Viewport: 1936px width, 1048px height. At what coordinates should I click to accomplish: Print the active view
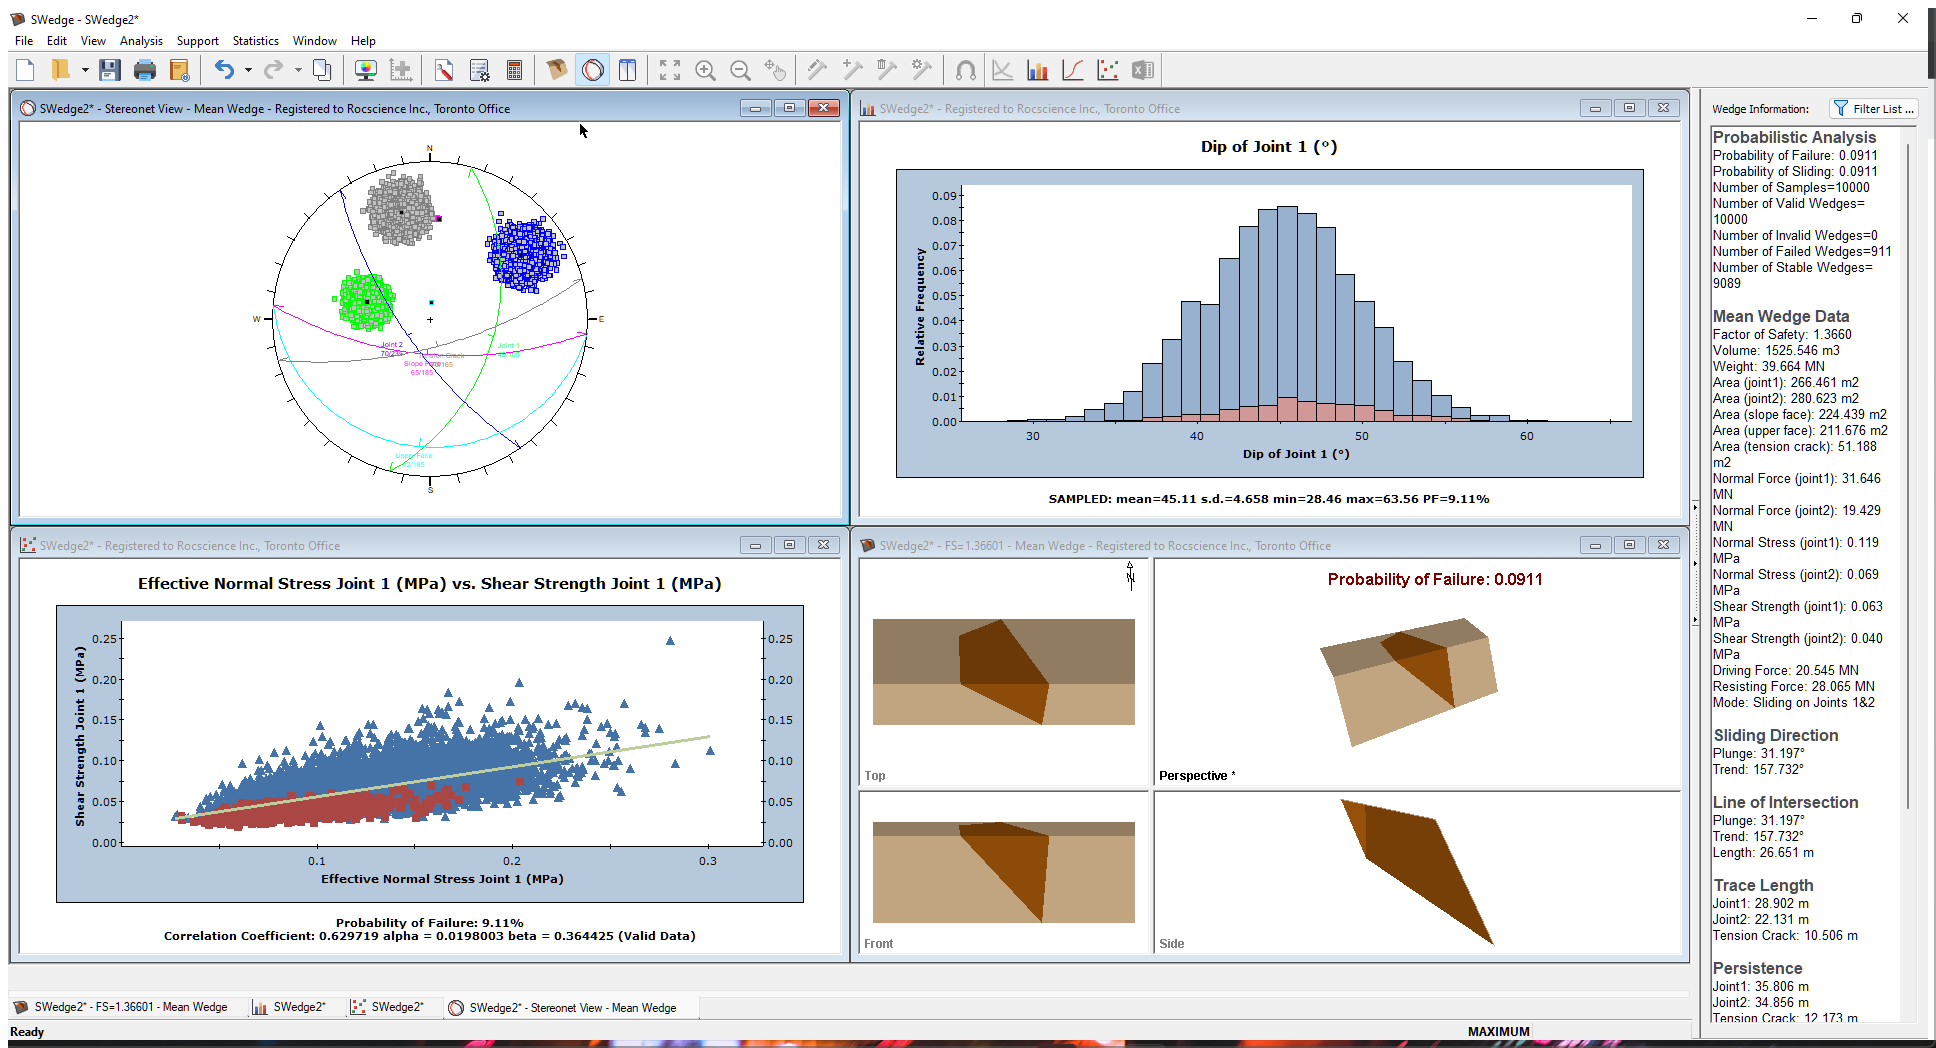[x=145, y=69]
